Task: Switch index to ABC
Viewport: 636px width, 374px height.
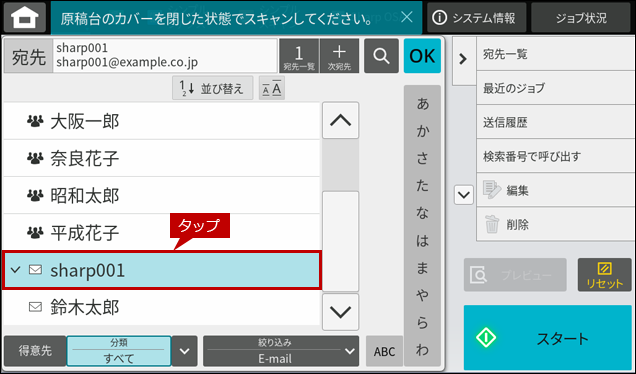Action: [384, 351]
